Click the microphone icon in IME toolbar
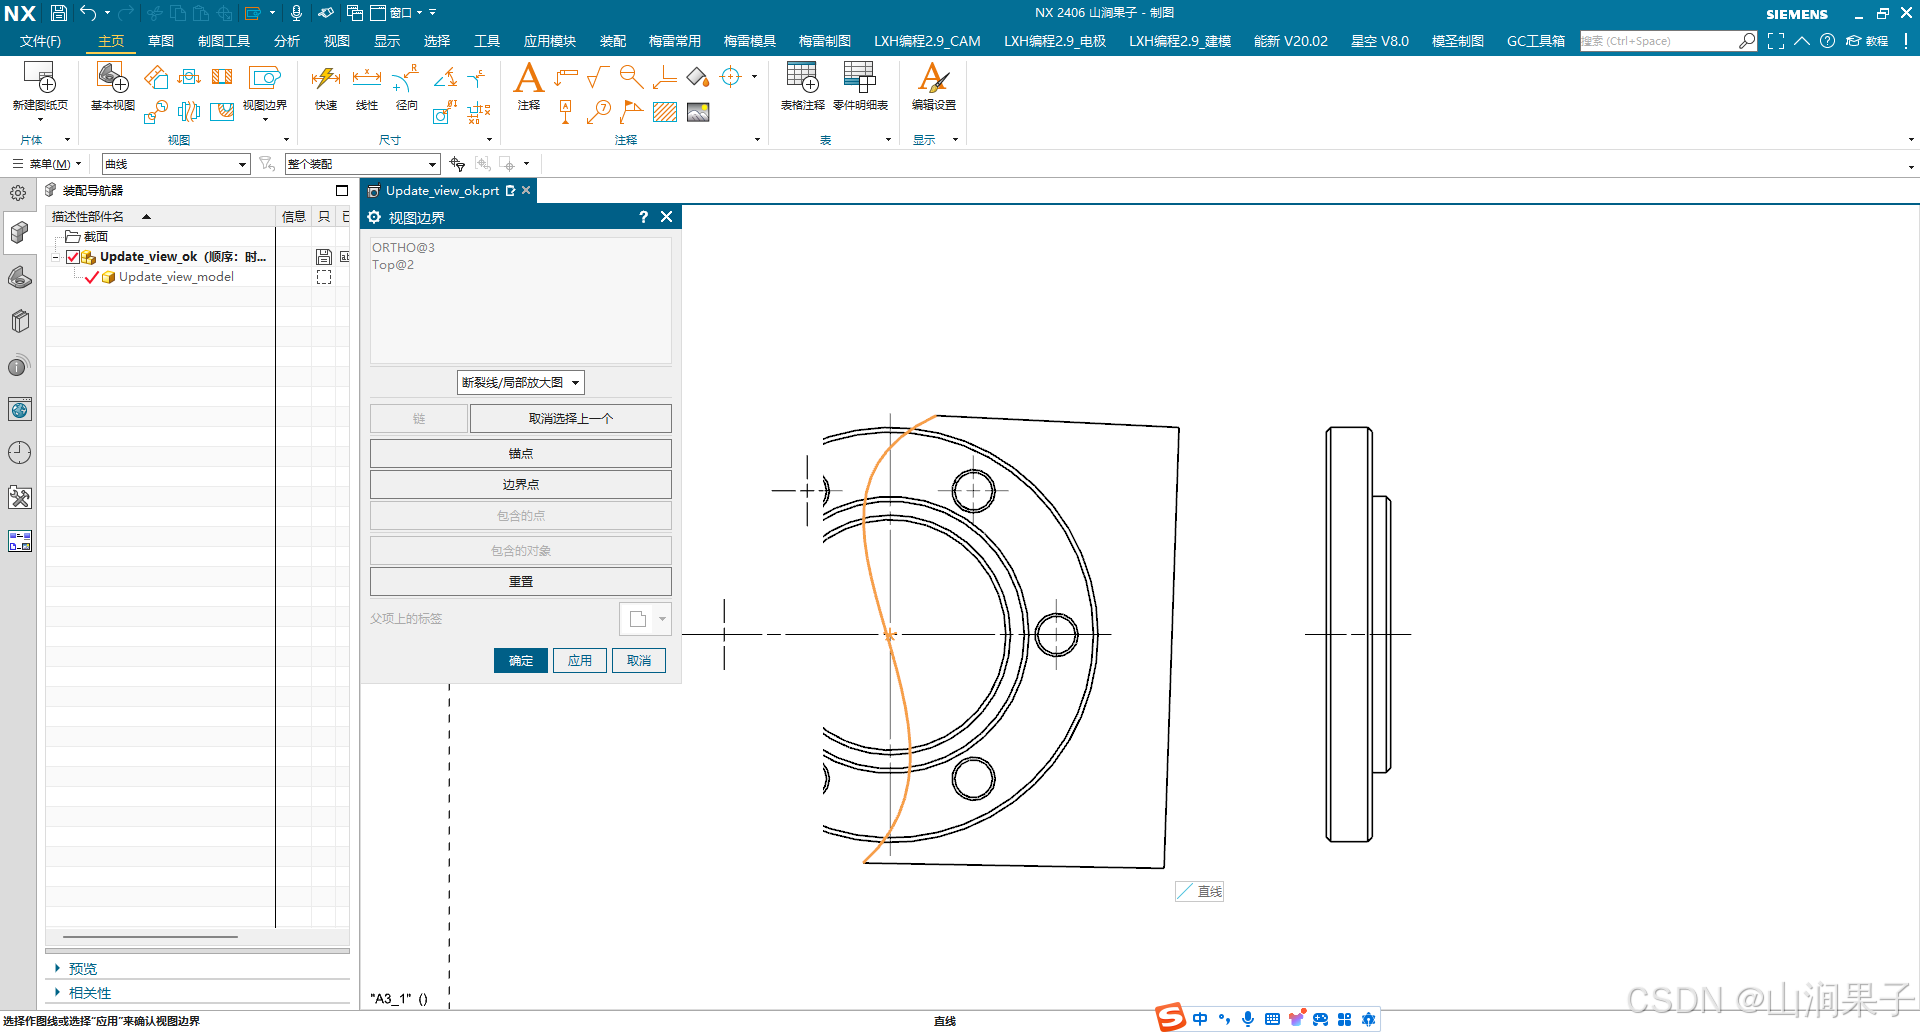Viewport: 1920px width, 1032px height. coord(1248,1019)
